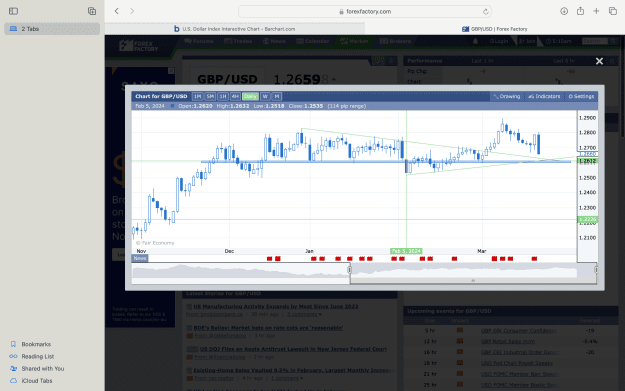Click the notifications bell icon
The image size is (625, 391).
[x=475, y=41]
